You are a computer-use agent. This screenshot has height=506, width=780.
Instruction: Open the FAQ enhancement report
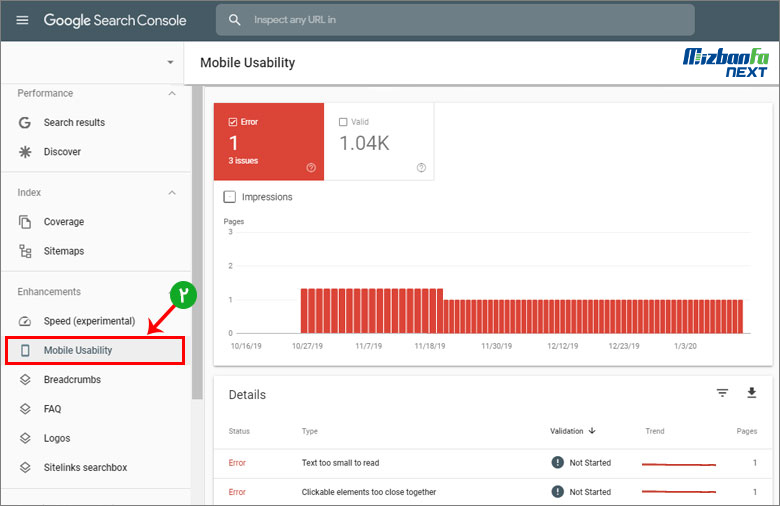point(52,409)
